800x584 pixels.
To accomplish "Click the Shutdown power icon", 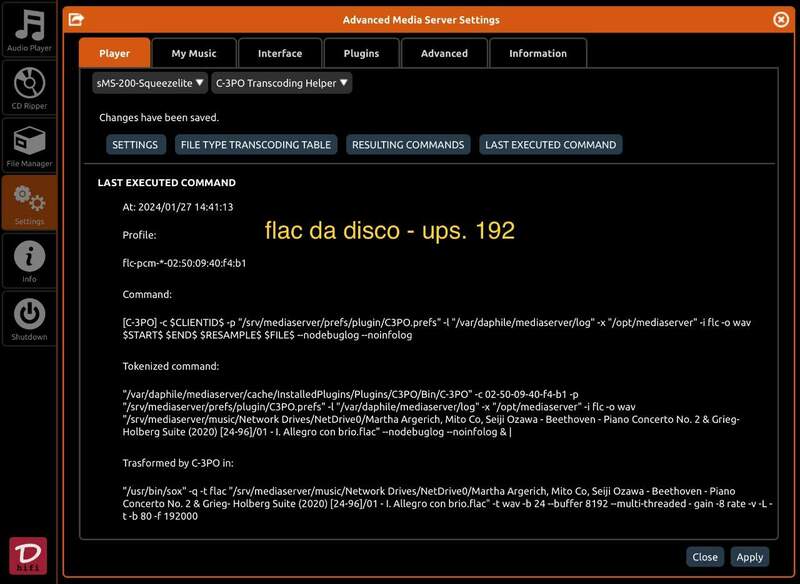I will pos(29,318).
